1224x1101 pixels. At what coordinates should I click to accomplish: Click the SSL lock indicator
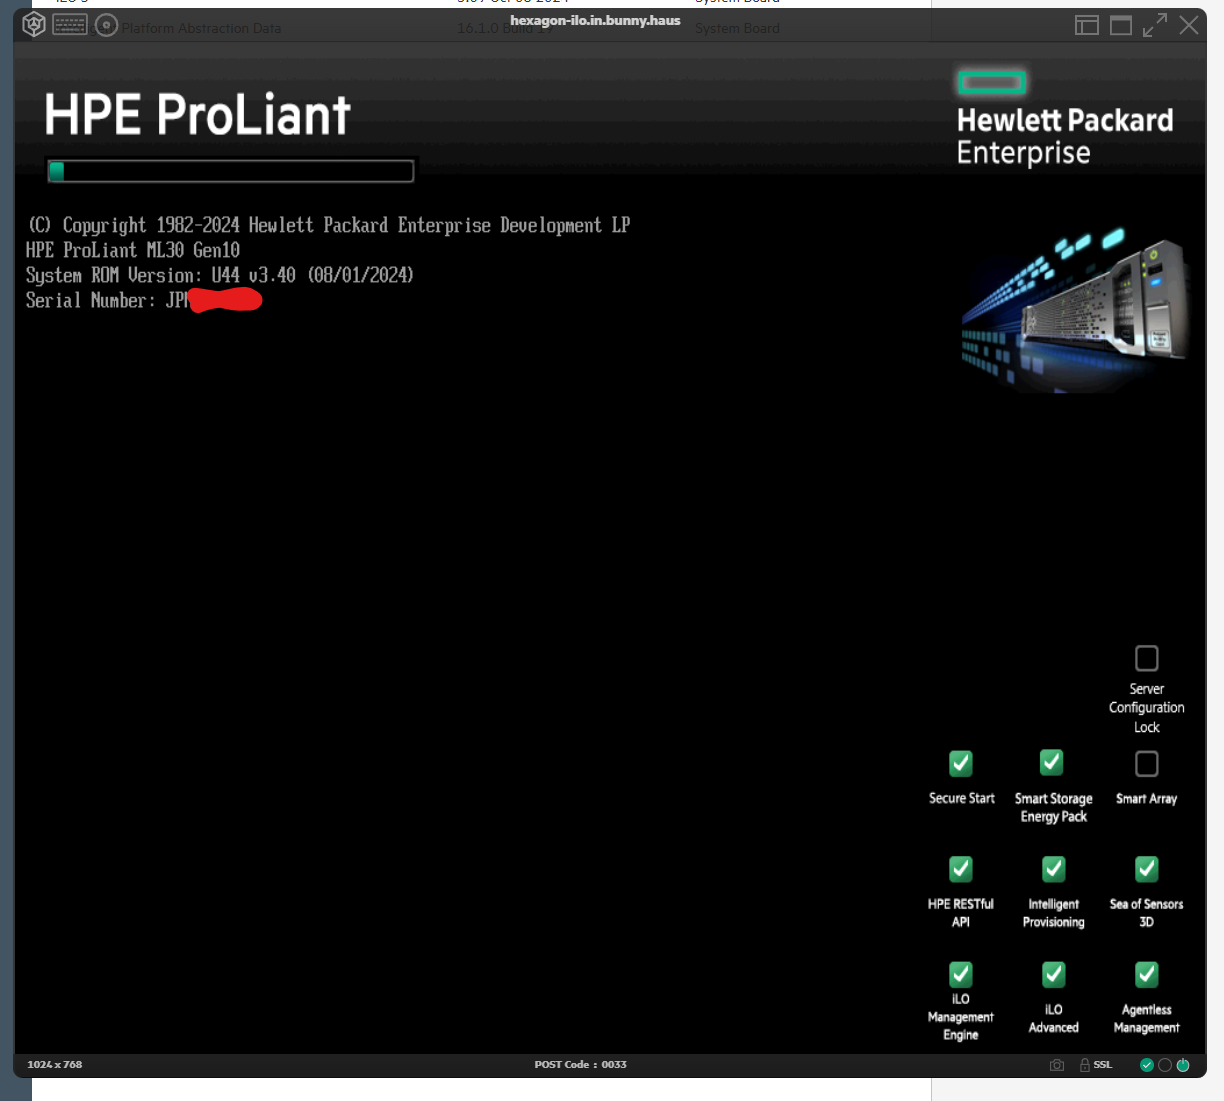1096,1065
